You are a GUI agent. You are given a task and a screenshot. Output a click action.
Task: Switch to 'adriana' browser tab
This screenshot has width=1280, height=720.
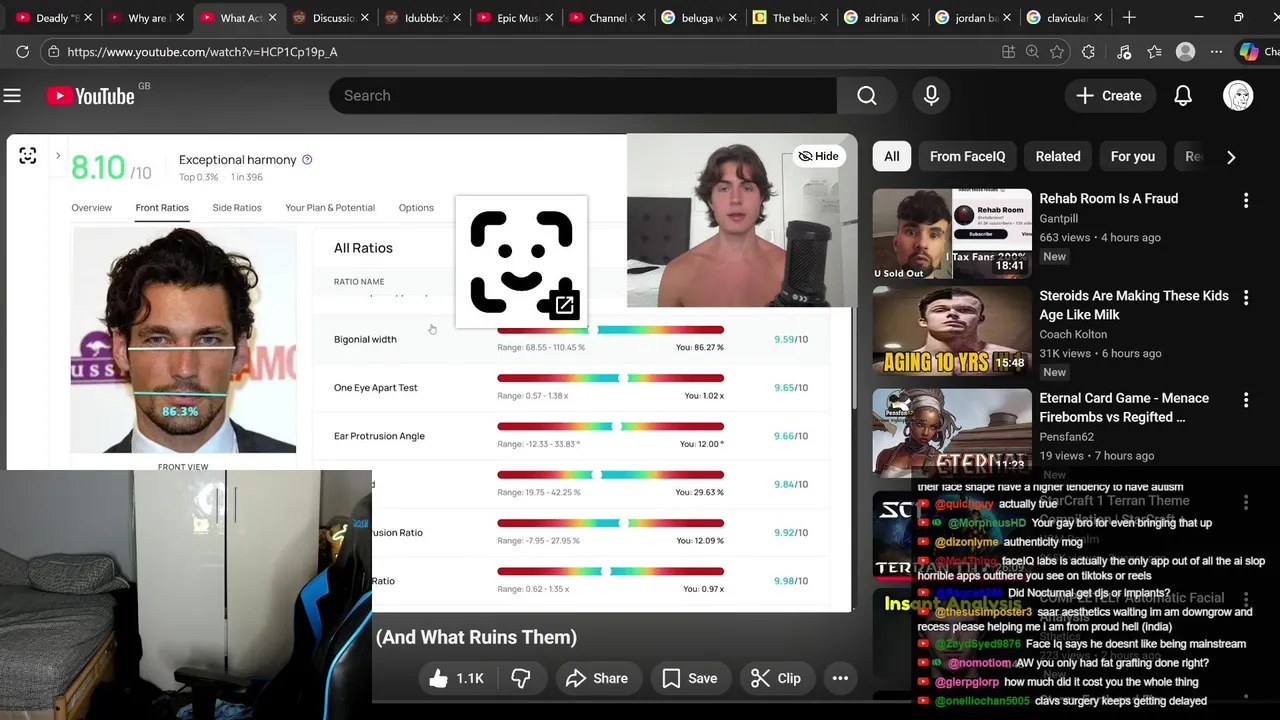(880, 18)
